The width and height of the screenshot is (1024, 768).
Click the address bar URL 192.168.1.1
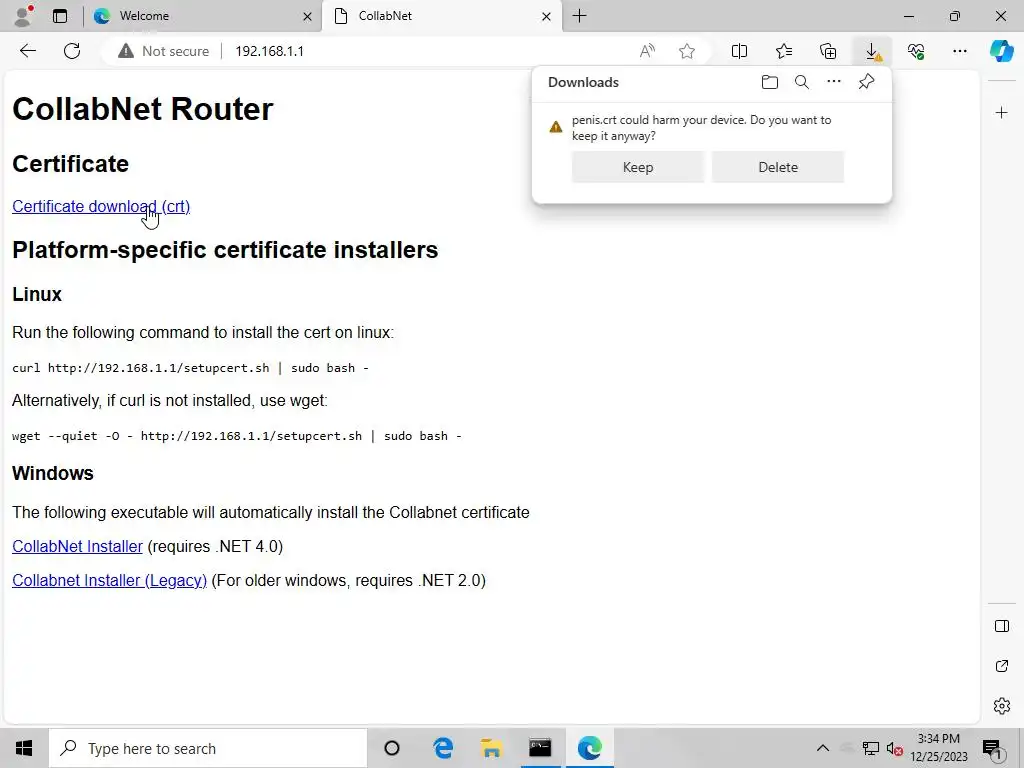pyautogui.click(x=269, y=51)
